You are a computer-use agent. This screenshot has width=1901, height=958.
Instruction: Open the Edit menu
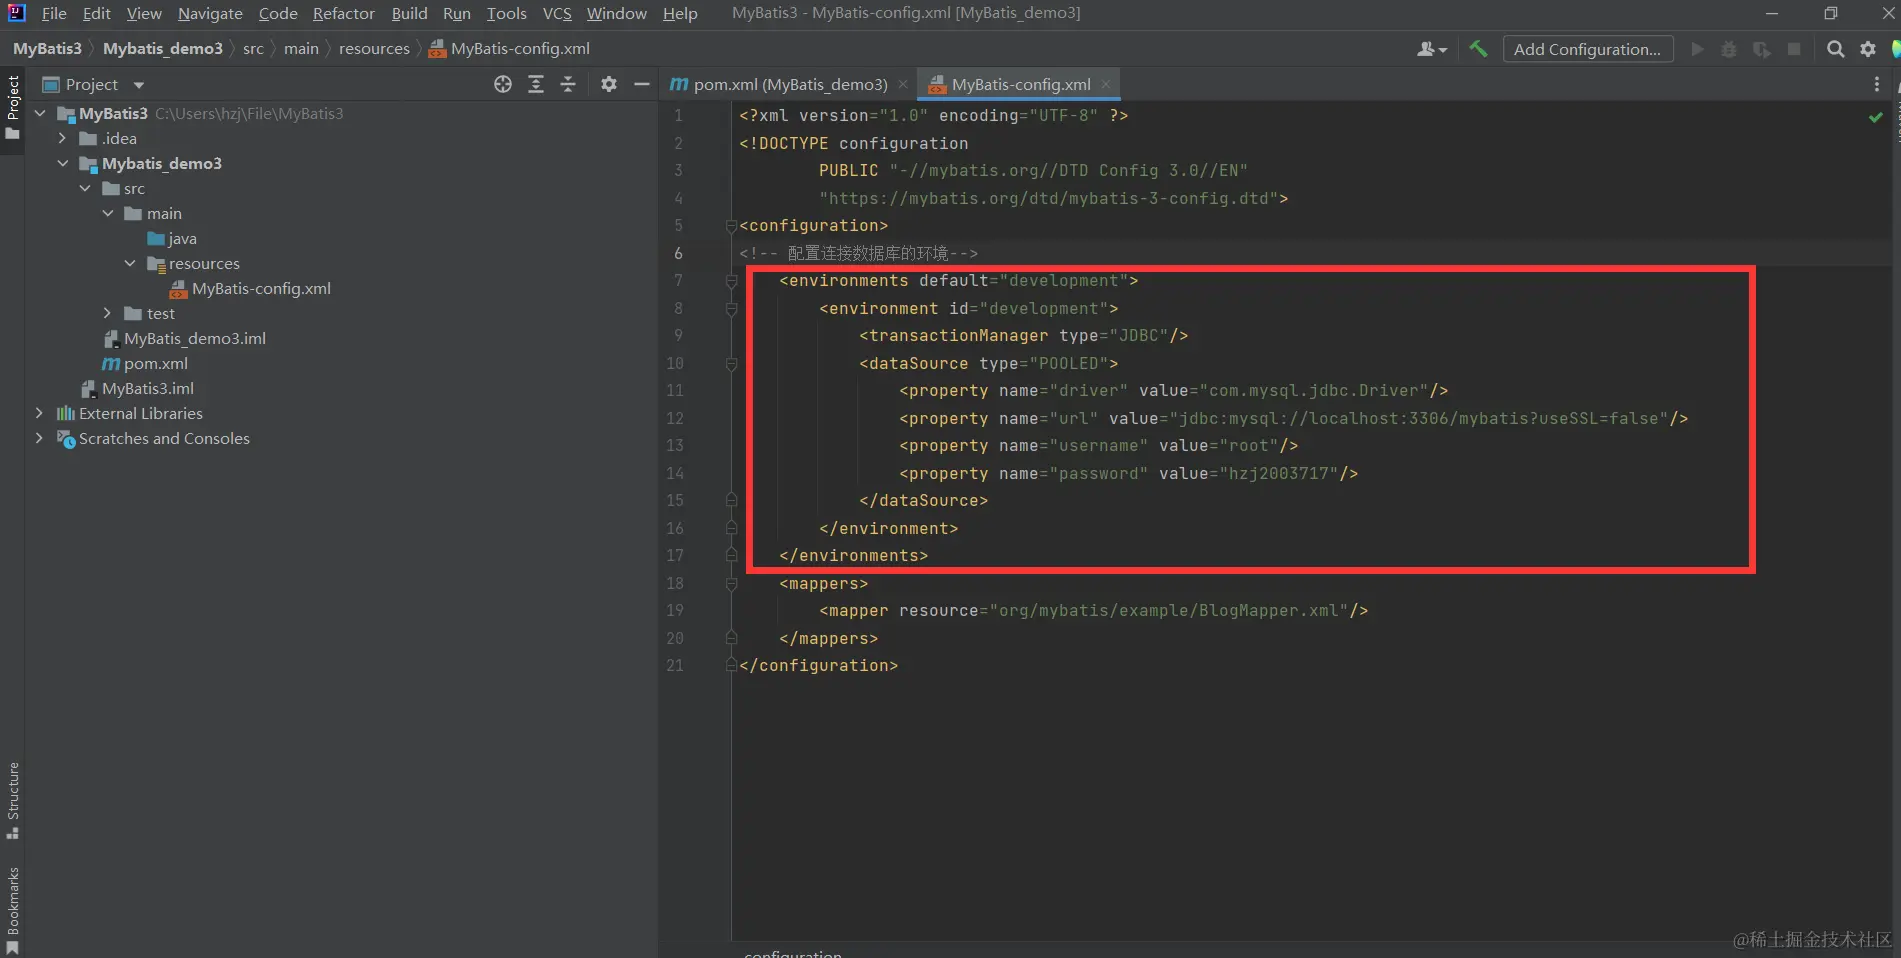click(x=96, y=13)
